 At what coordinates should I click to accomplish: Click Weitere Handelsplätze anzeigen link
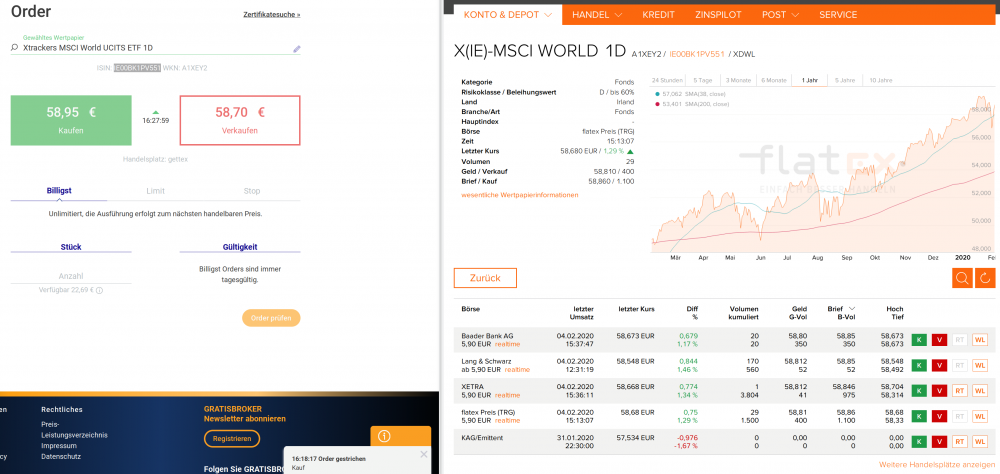tap(936, 464)
